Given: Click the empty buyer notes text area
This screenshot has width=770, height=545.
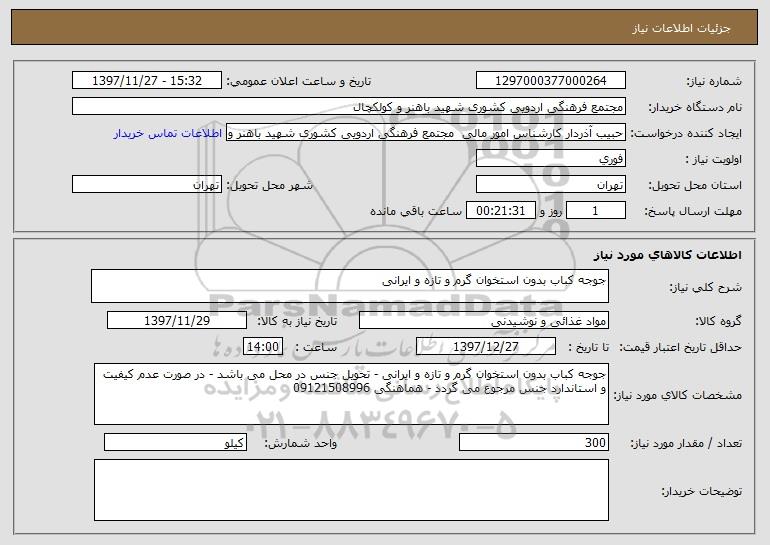Looking at the screenshot, I should click(351, 490).
